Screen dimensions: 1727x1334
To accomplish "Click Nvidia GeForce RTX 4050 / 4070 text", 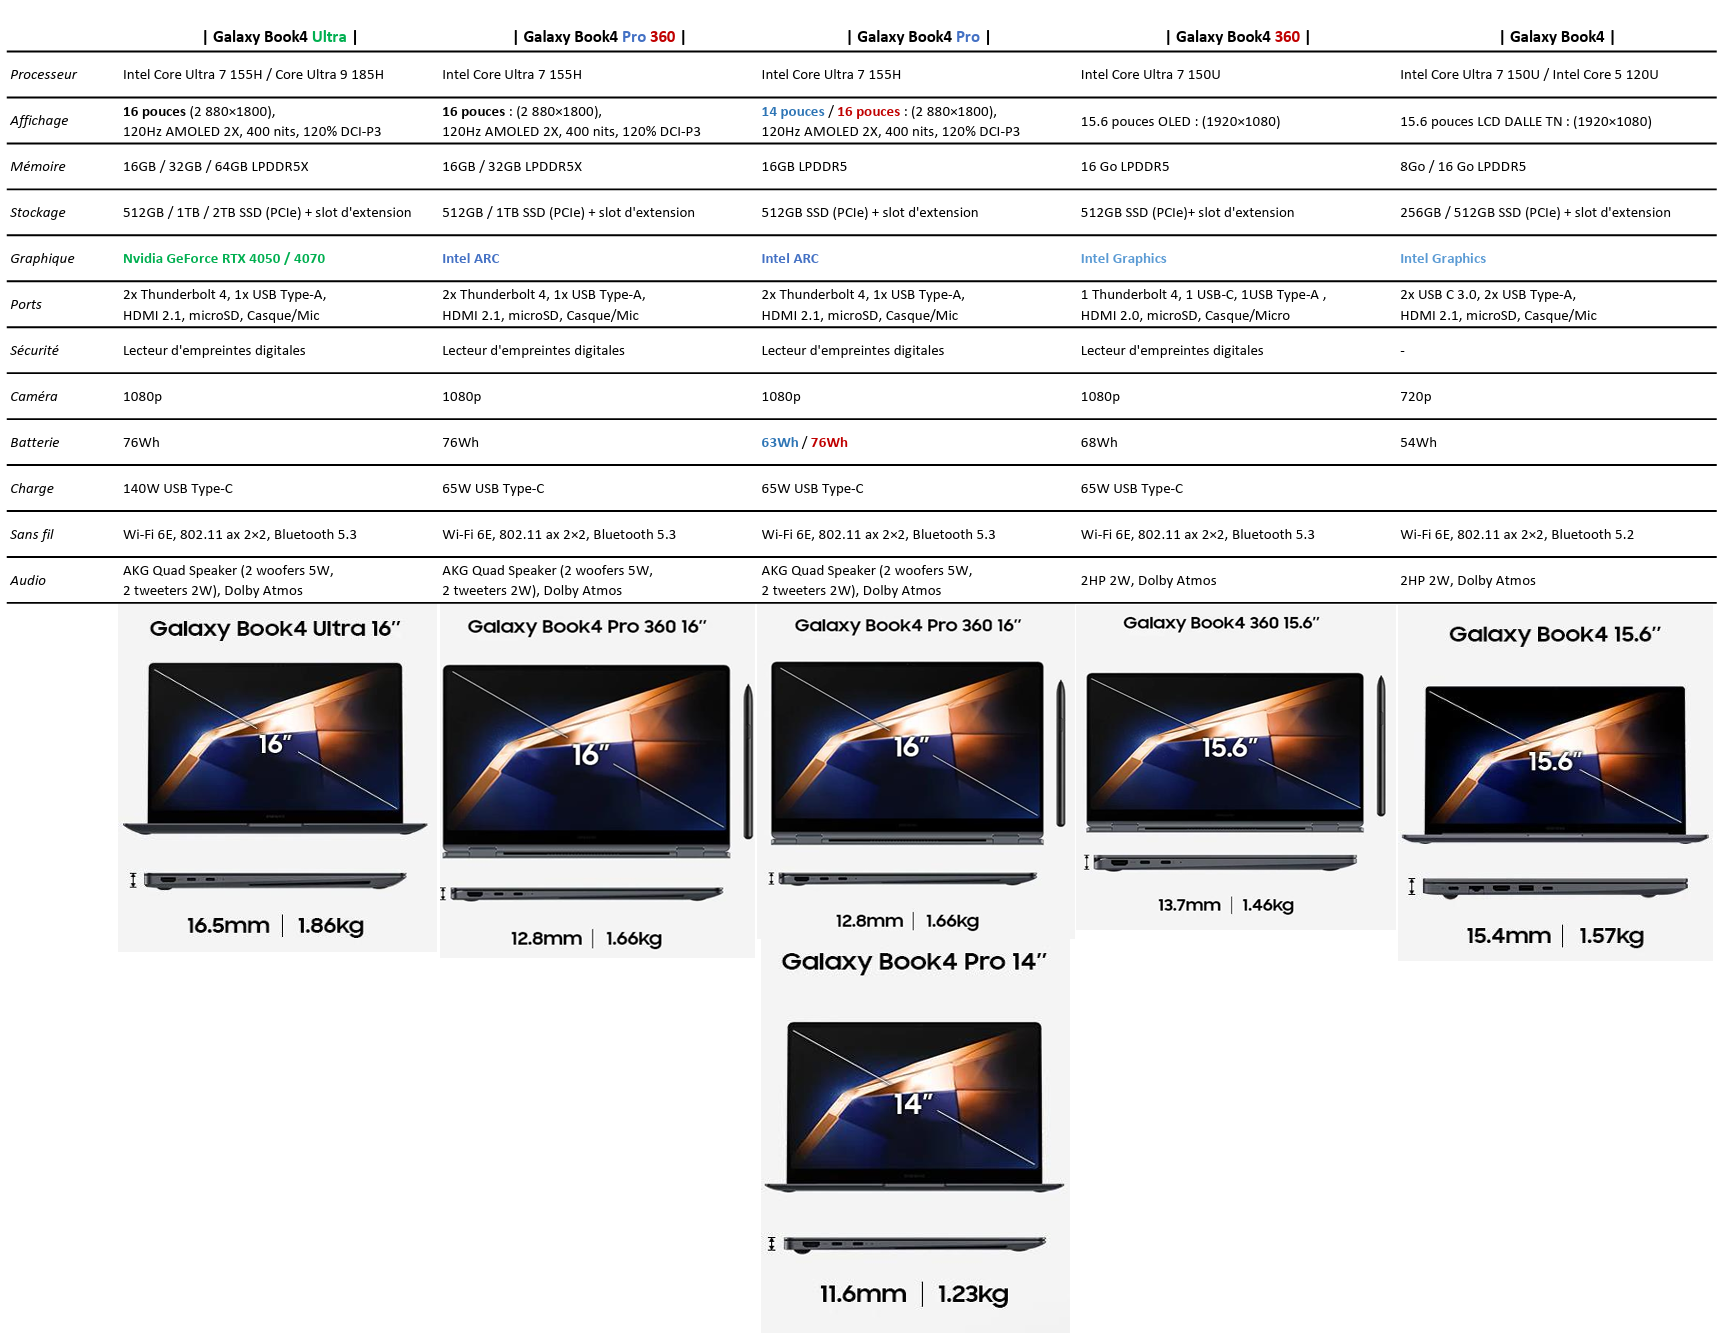I will [x=224, y=259].
